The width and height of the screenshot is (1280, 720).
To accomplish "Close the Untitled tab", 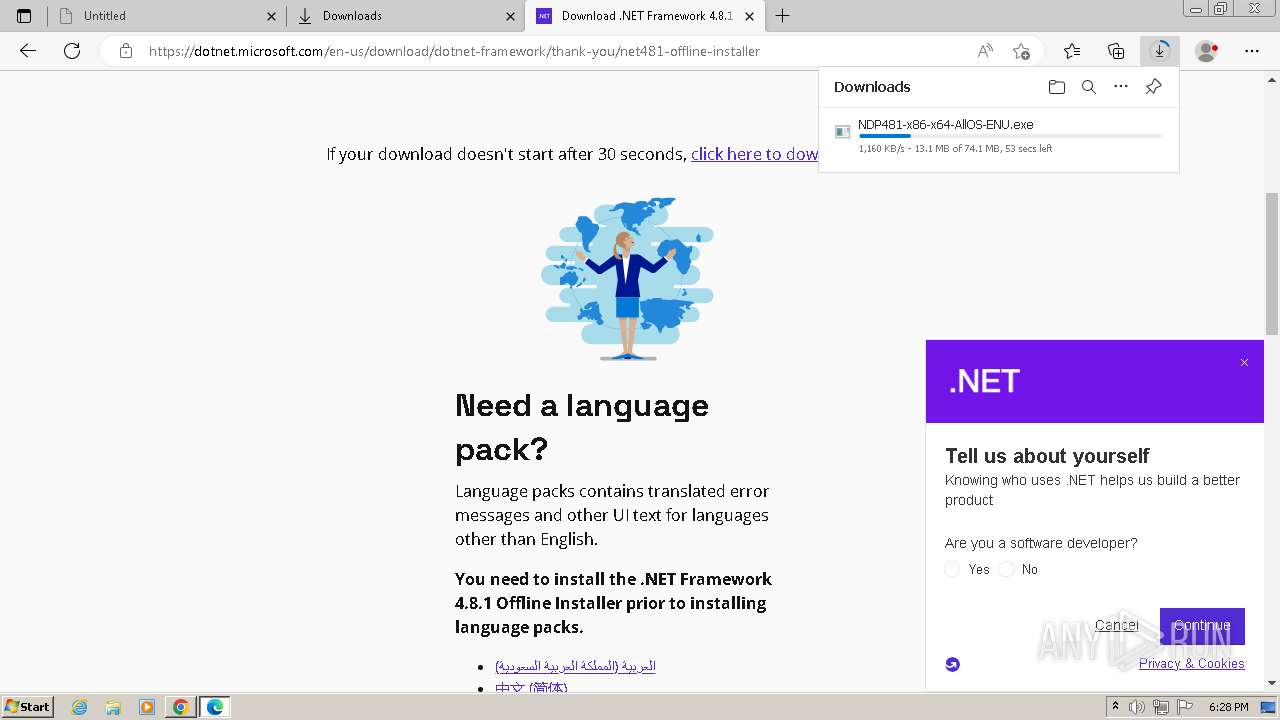I will tap(271, 16).
